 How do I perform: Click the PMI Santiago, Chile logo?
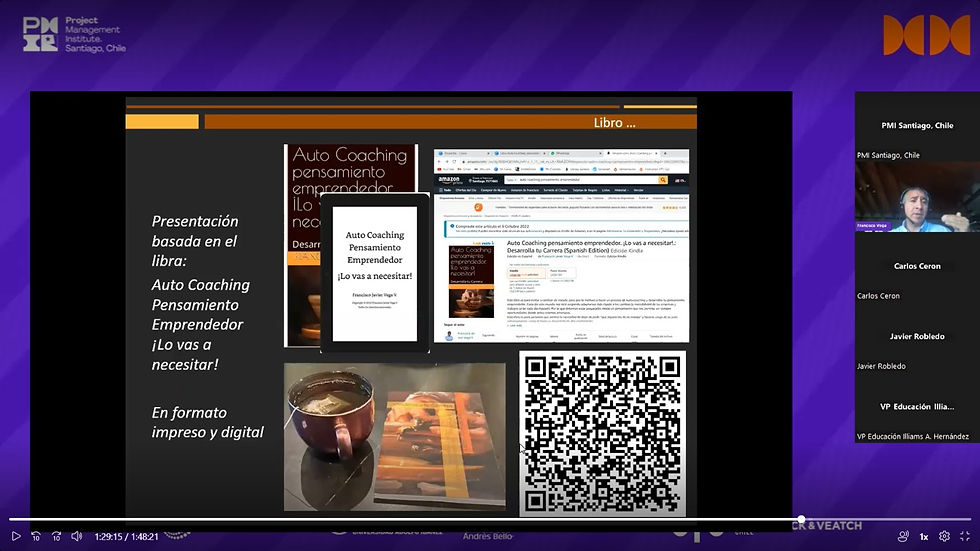pyautogui.click(x=74, y=34)
